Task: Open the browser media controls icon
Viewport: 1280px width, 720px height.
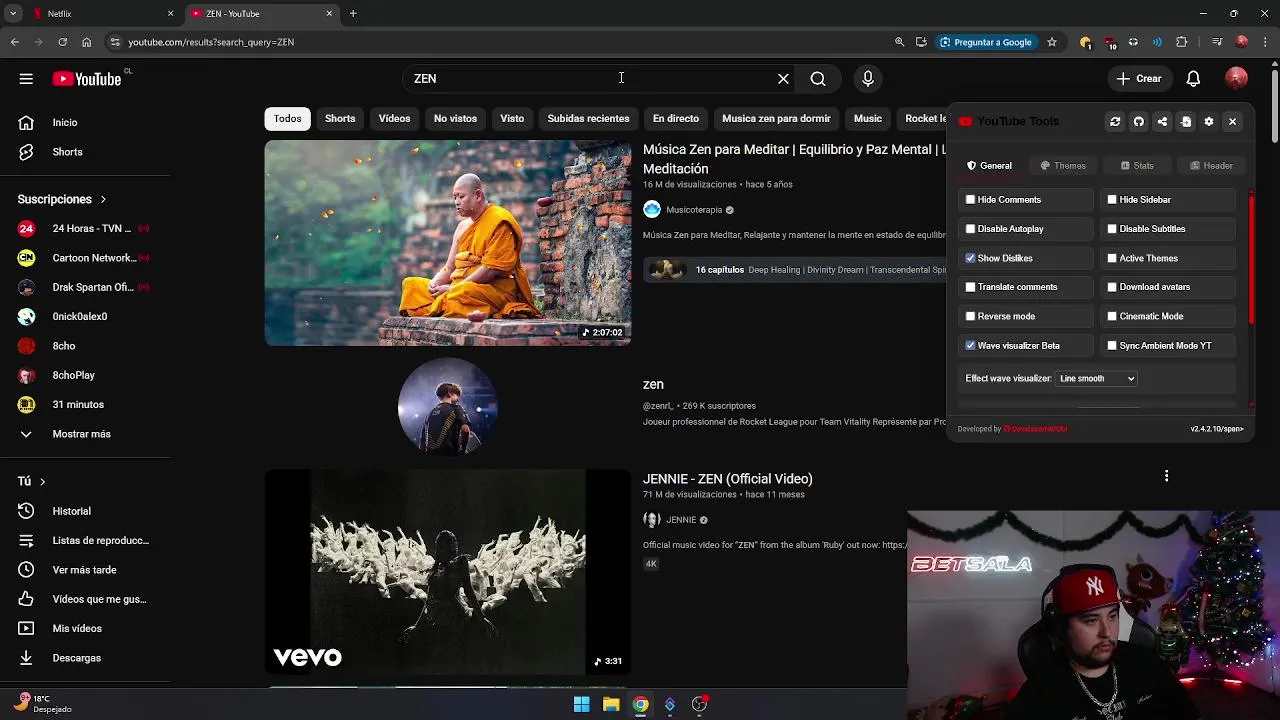Action: tap(1217, 42)
